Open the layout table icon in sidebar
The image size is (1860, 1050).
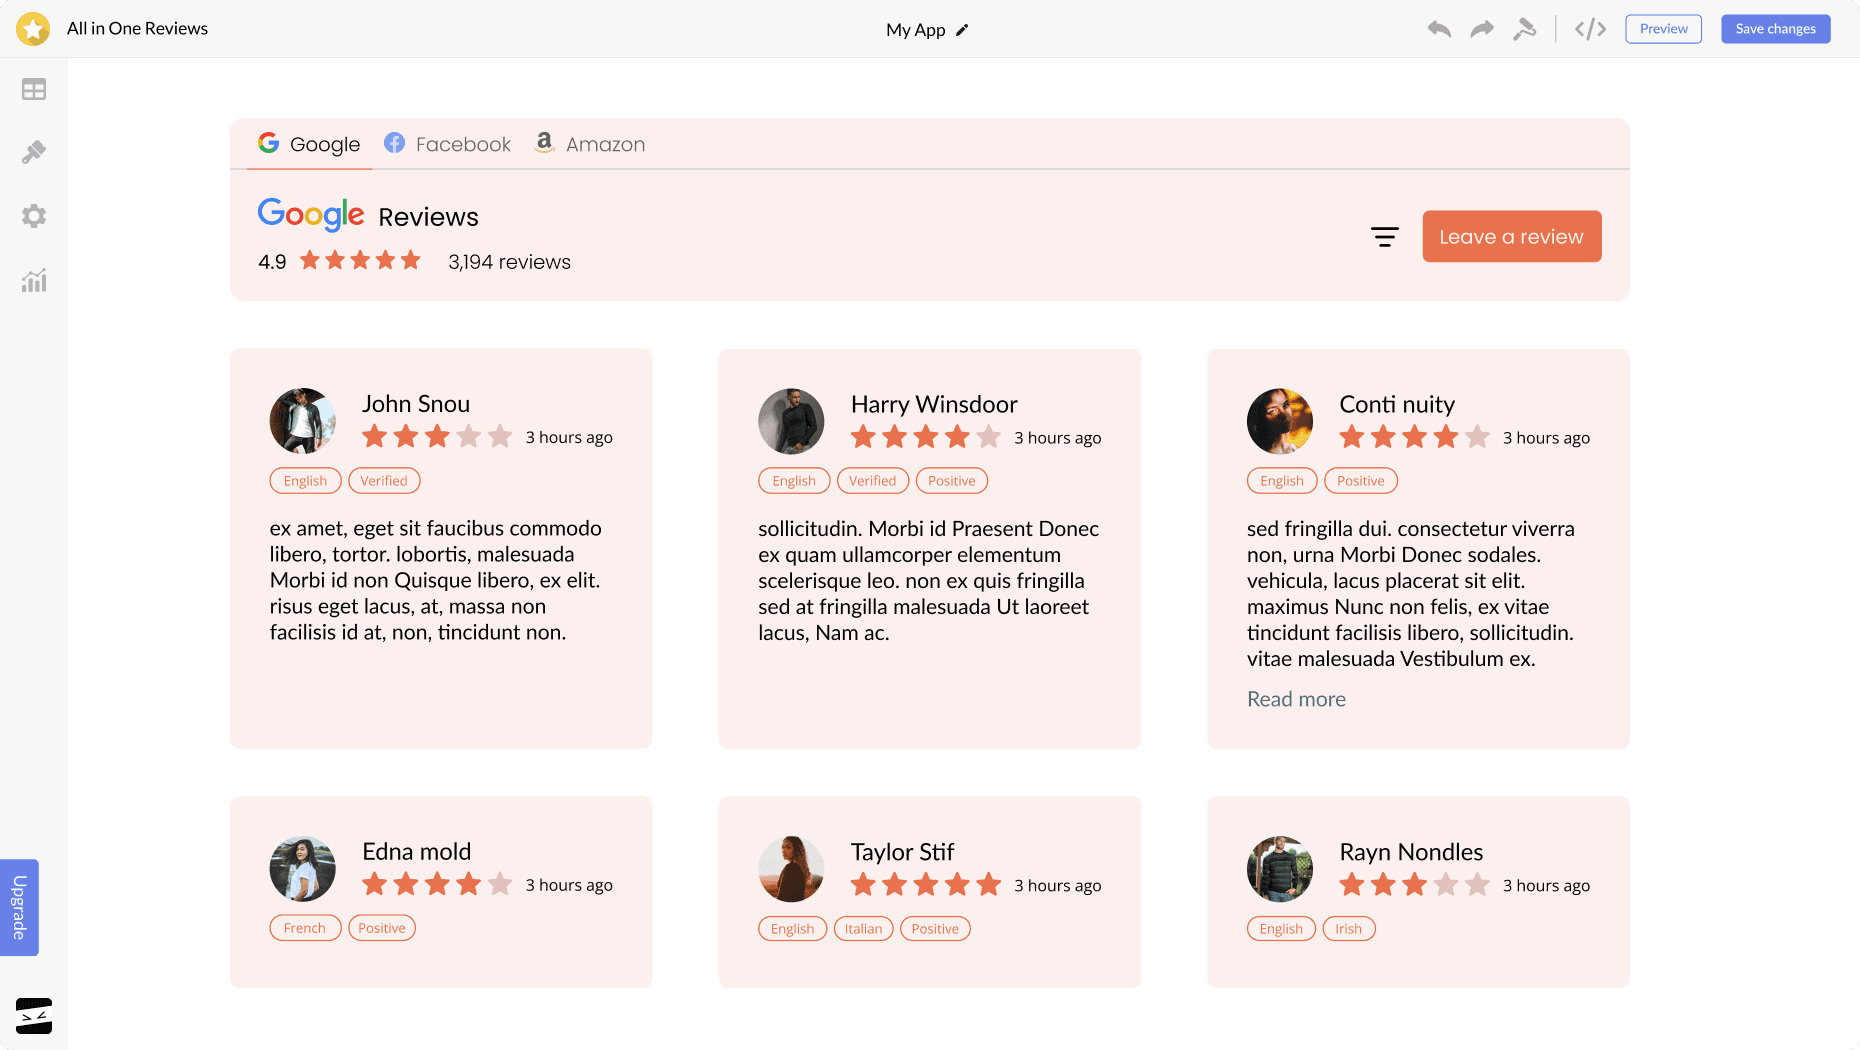click(x=34, y=90)
